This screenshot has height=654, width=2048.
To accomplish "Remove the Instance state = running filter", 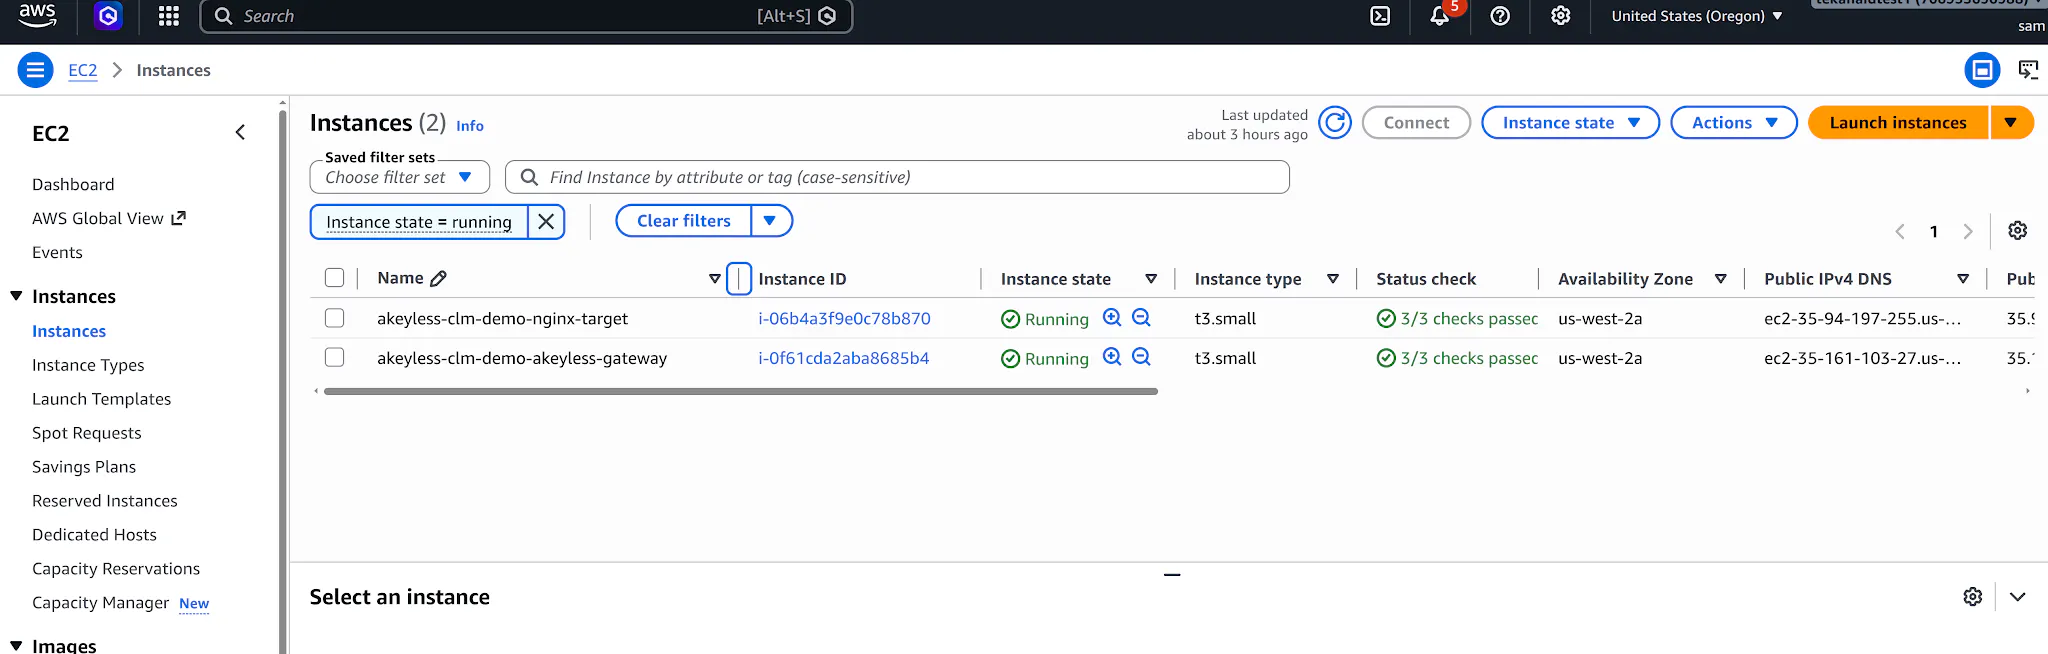I will [546, 222].
